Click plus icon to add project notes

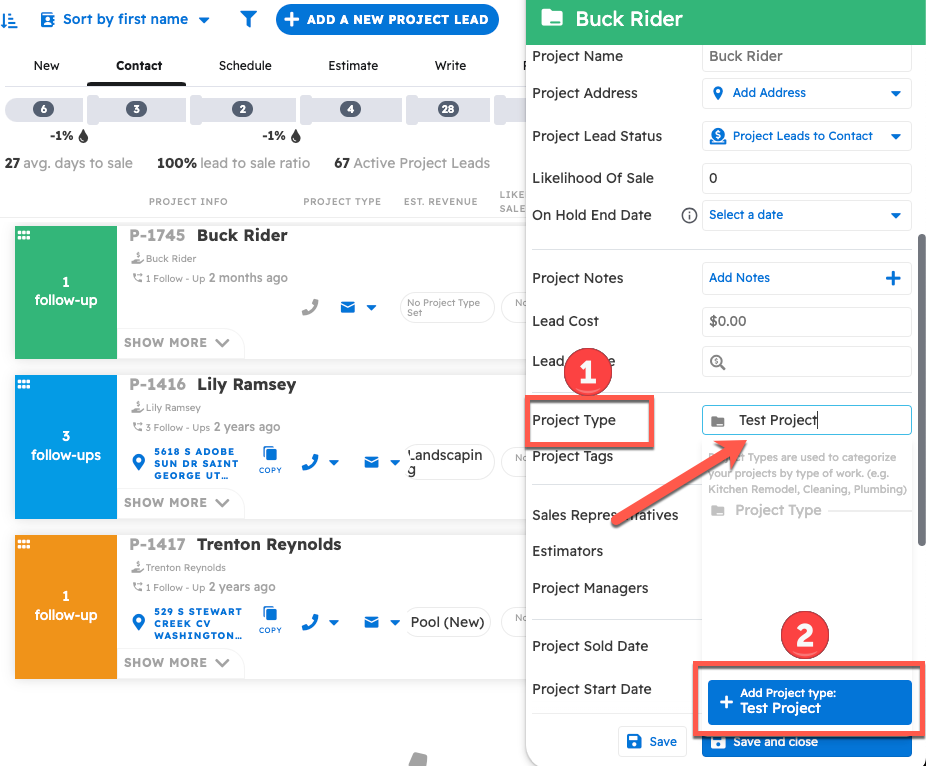(893, 278)
